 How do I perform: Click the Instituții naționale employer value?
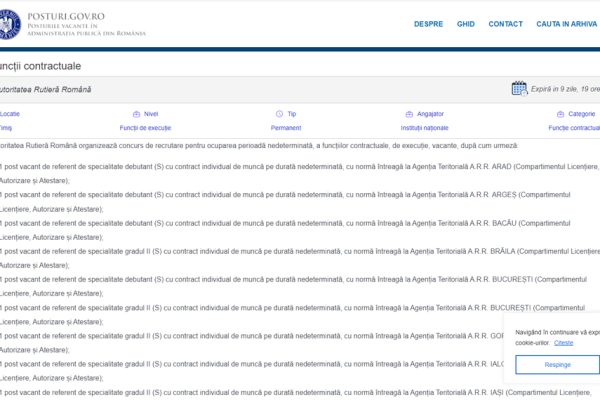pos(424,128)
